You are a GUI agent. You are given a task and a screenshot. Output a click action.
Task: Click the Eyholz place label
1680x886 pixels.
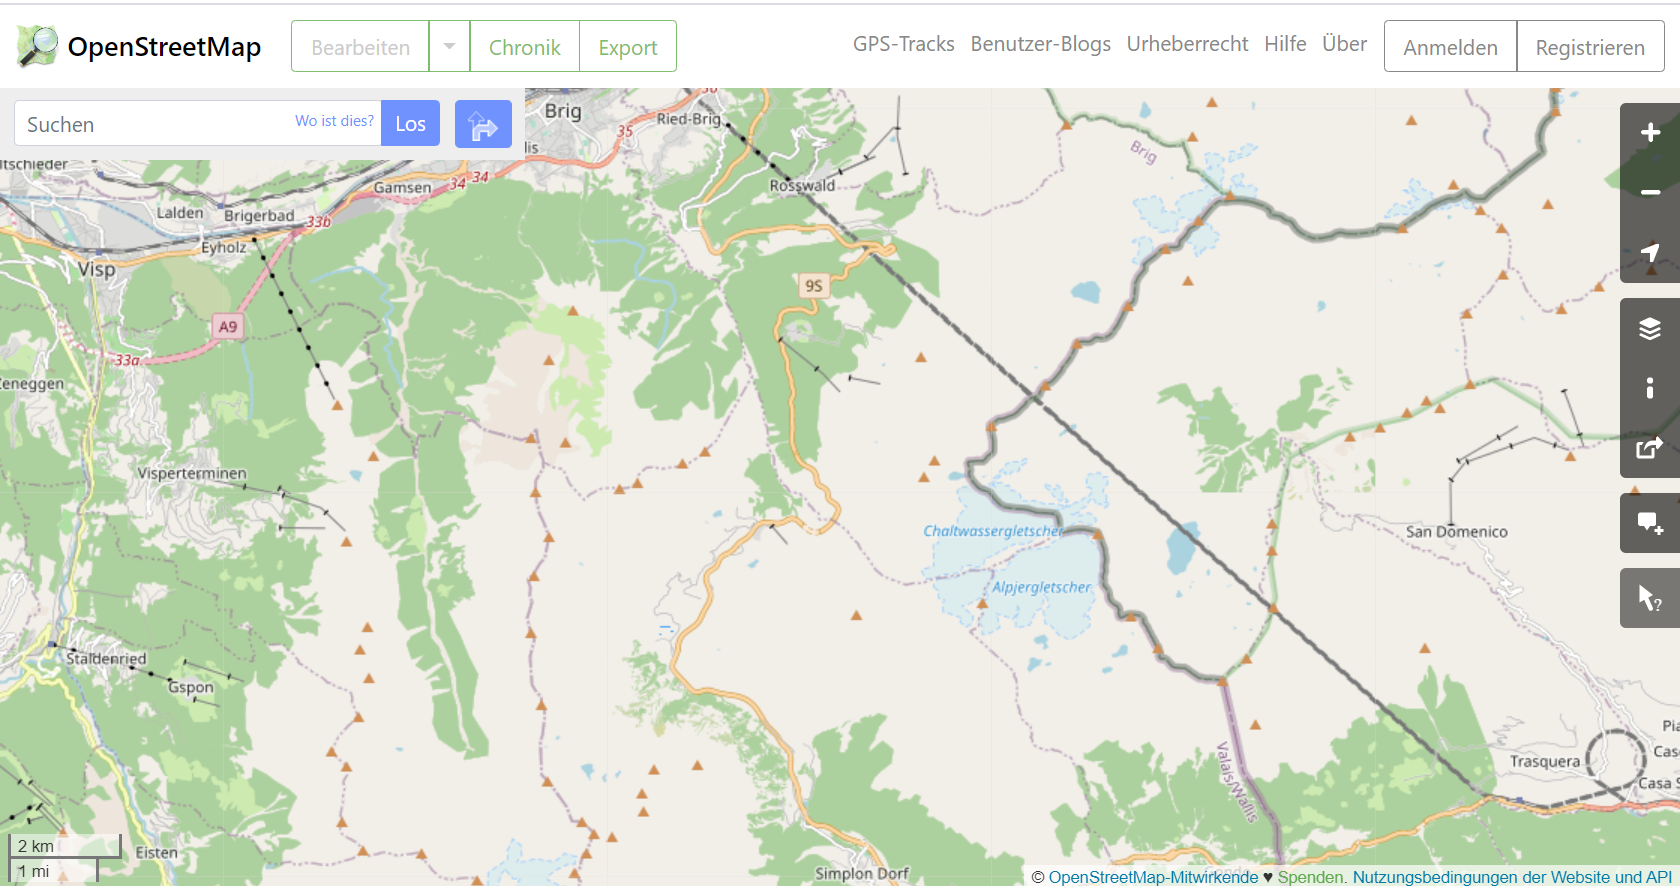[x=224, y=247]
